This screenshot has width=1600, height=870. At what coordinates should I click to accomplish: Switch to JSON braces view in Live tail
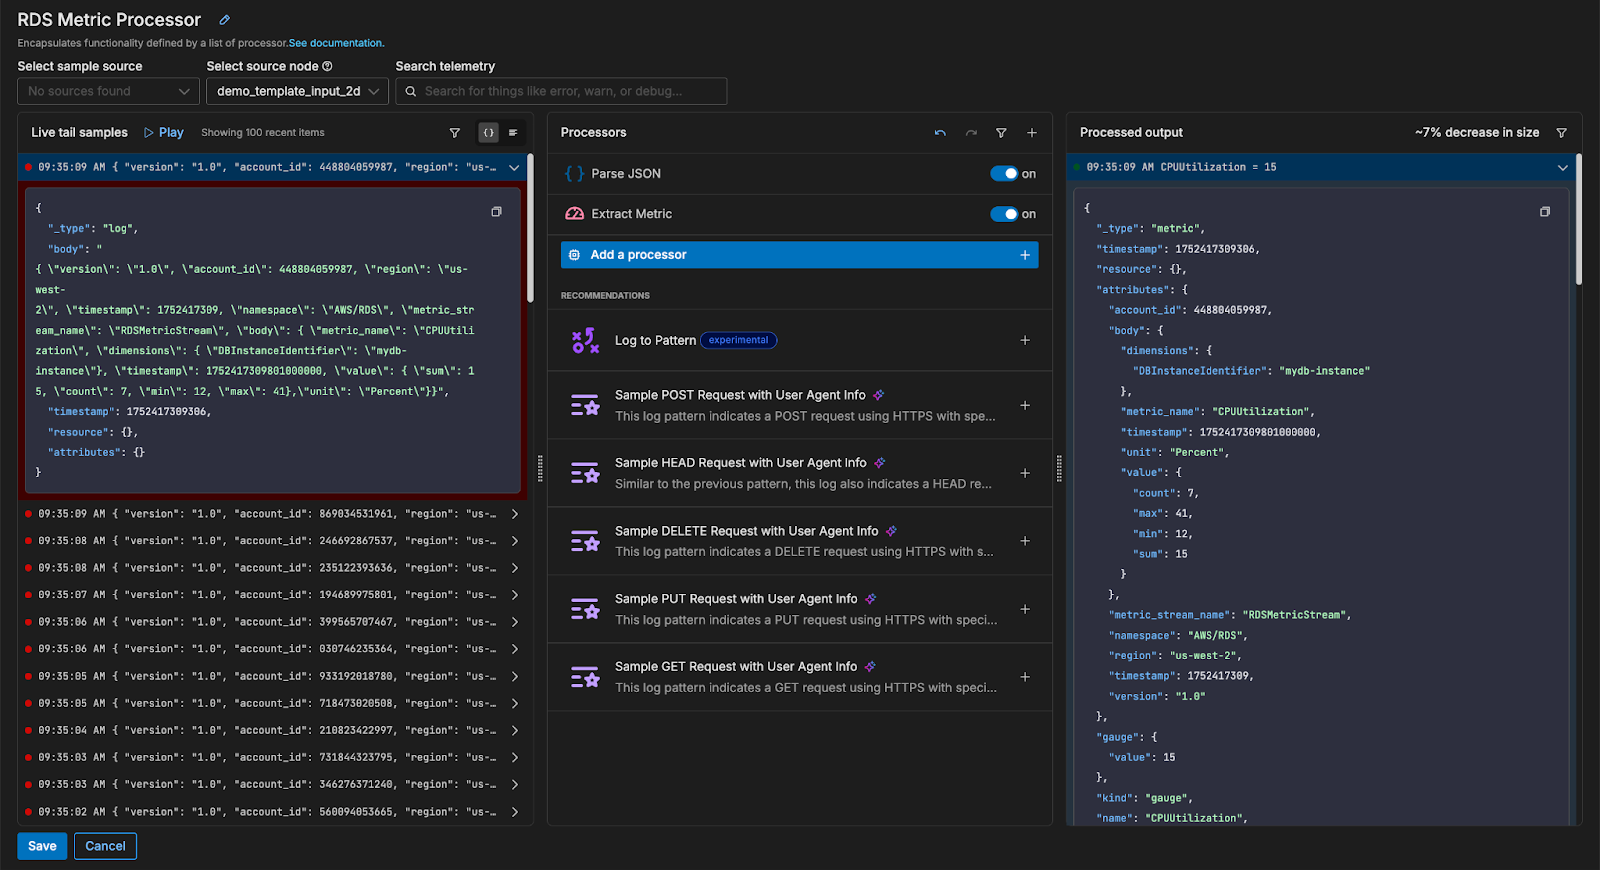(x=489, y=133)
